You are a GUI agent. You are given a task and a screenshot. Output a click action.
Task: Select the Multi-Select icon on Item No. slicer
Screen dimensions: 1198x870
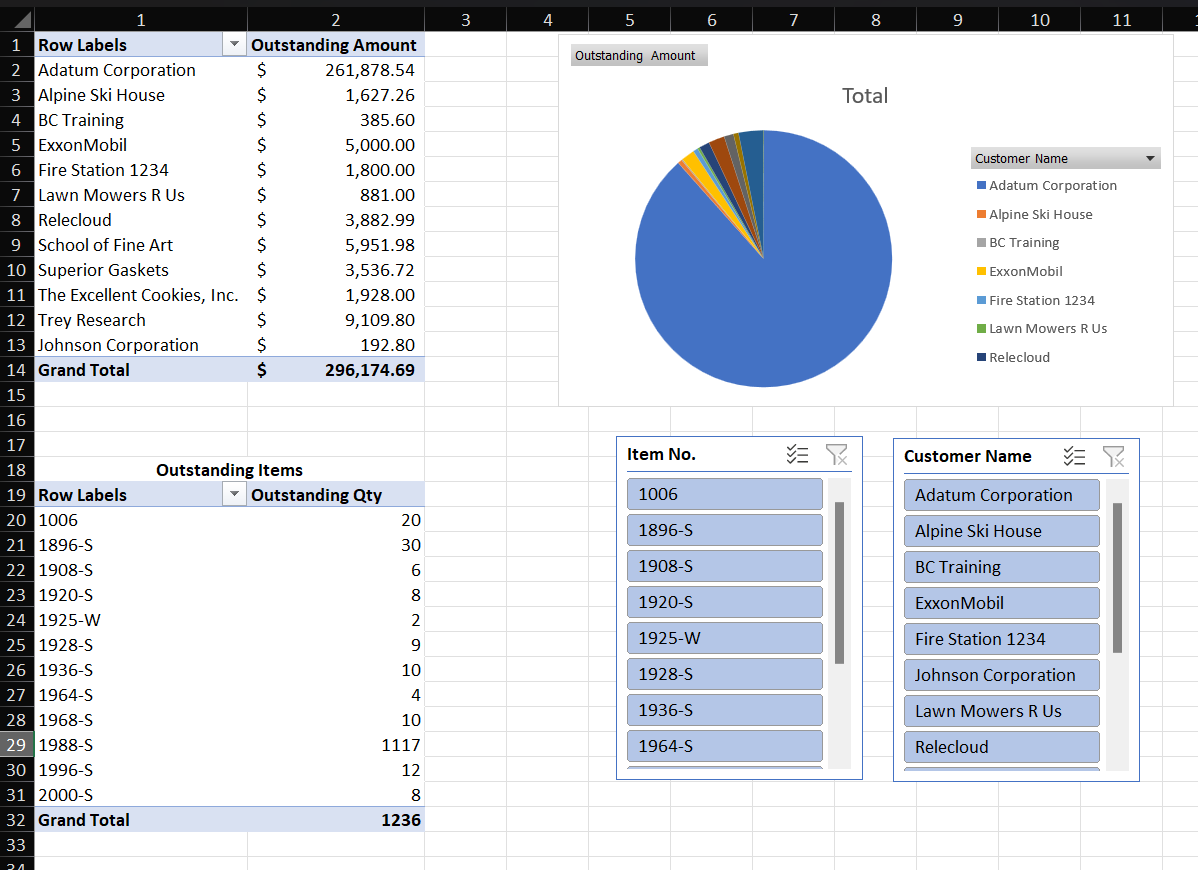(797, 454)
